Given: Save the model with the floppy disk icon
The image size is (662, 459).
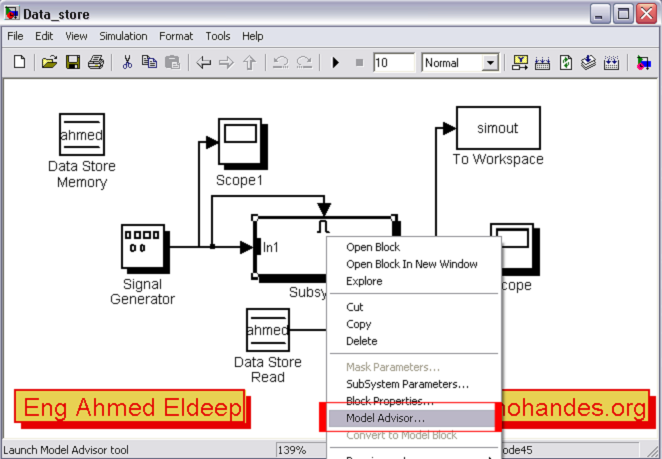Looking at the screenshot, I should click(x=73, y=63).
